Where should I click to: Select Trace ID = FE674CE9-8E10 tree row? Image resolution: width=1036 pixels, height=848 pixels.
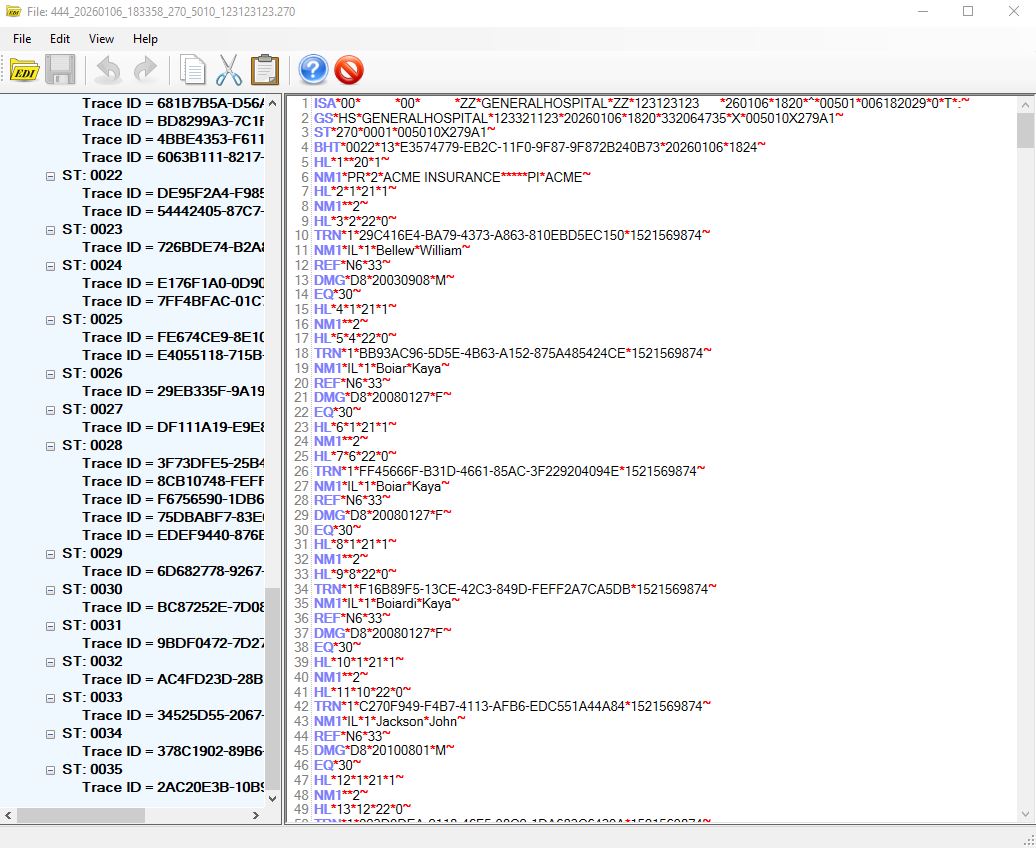(x=173, y=337)
